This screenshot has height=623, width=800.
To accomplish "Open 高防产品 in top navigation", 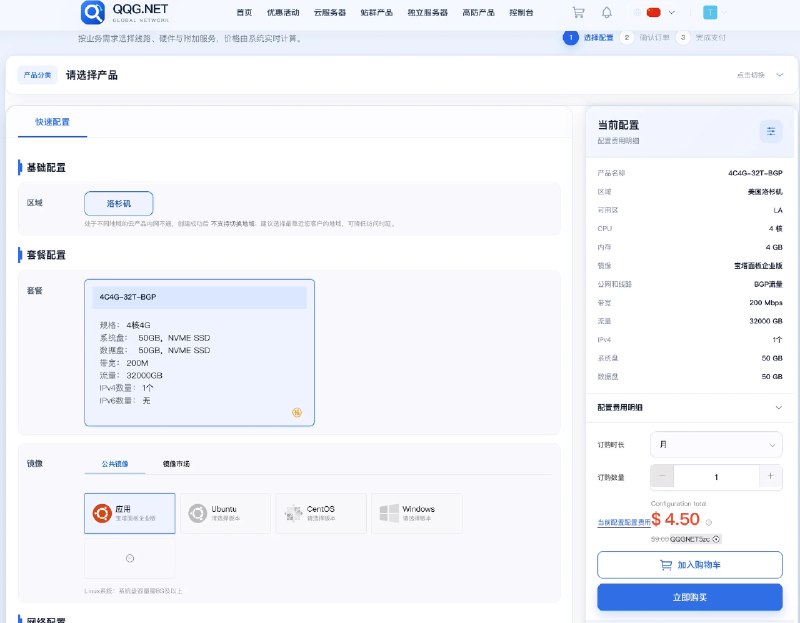I will coord(479,12).
